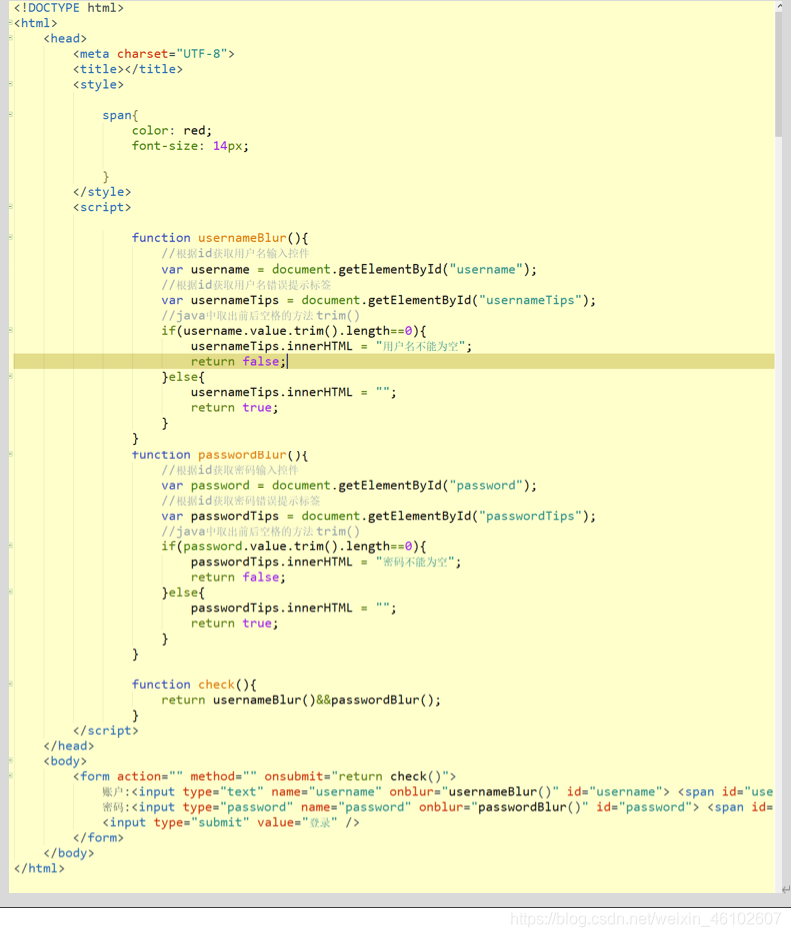Click the input type="text" username line
The height and width of the screenshot is (937, 791).
[x=437, y=792]
